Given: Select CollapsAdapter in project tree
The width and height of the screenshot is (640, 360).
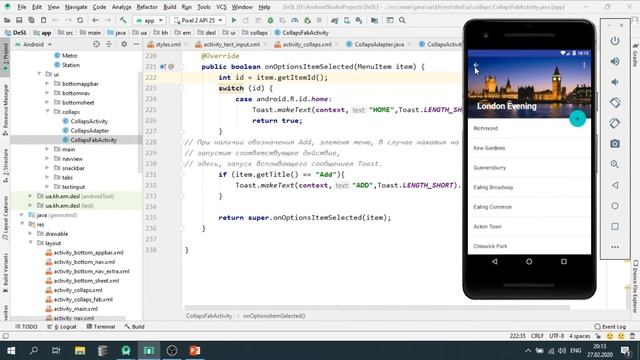Looking at the screenshot, I should pos(89,131).
